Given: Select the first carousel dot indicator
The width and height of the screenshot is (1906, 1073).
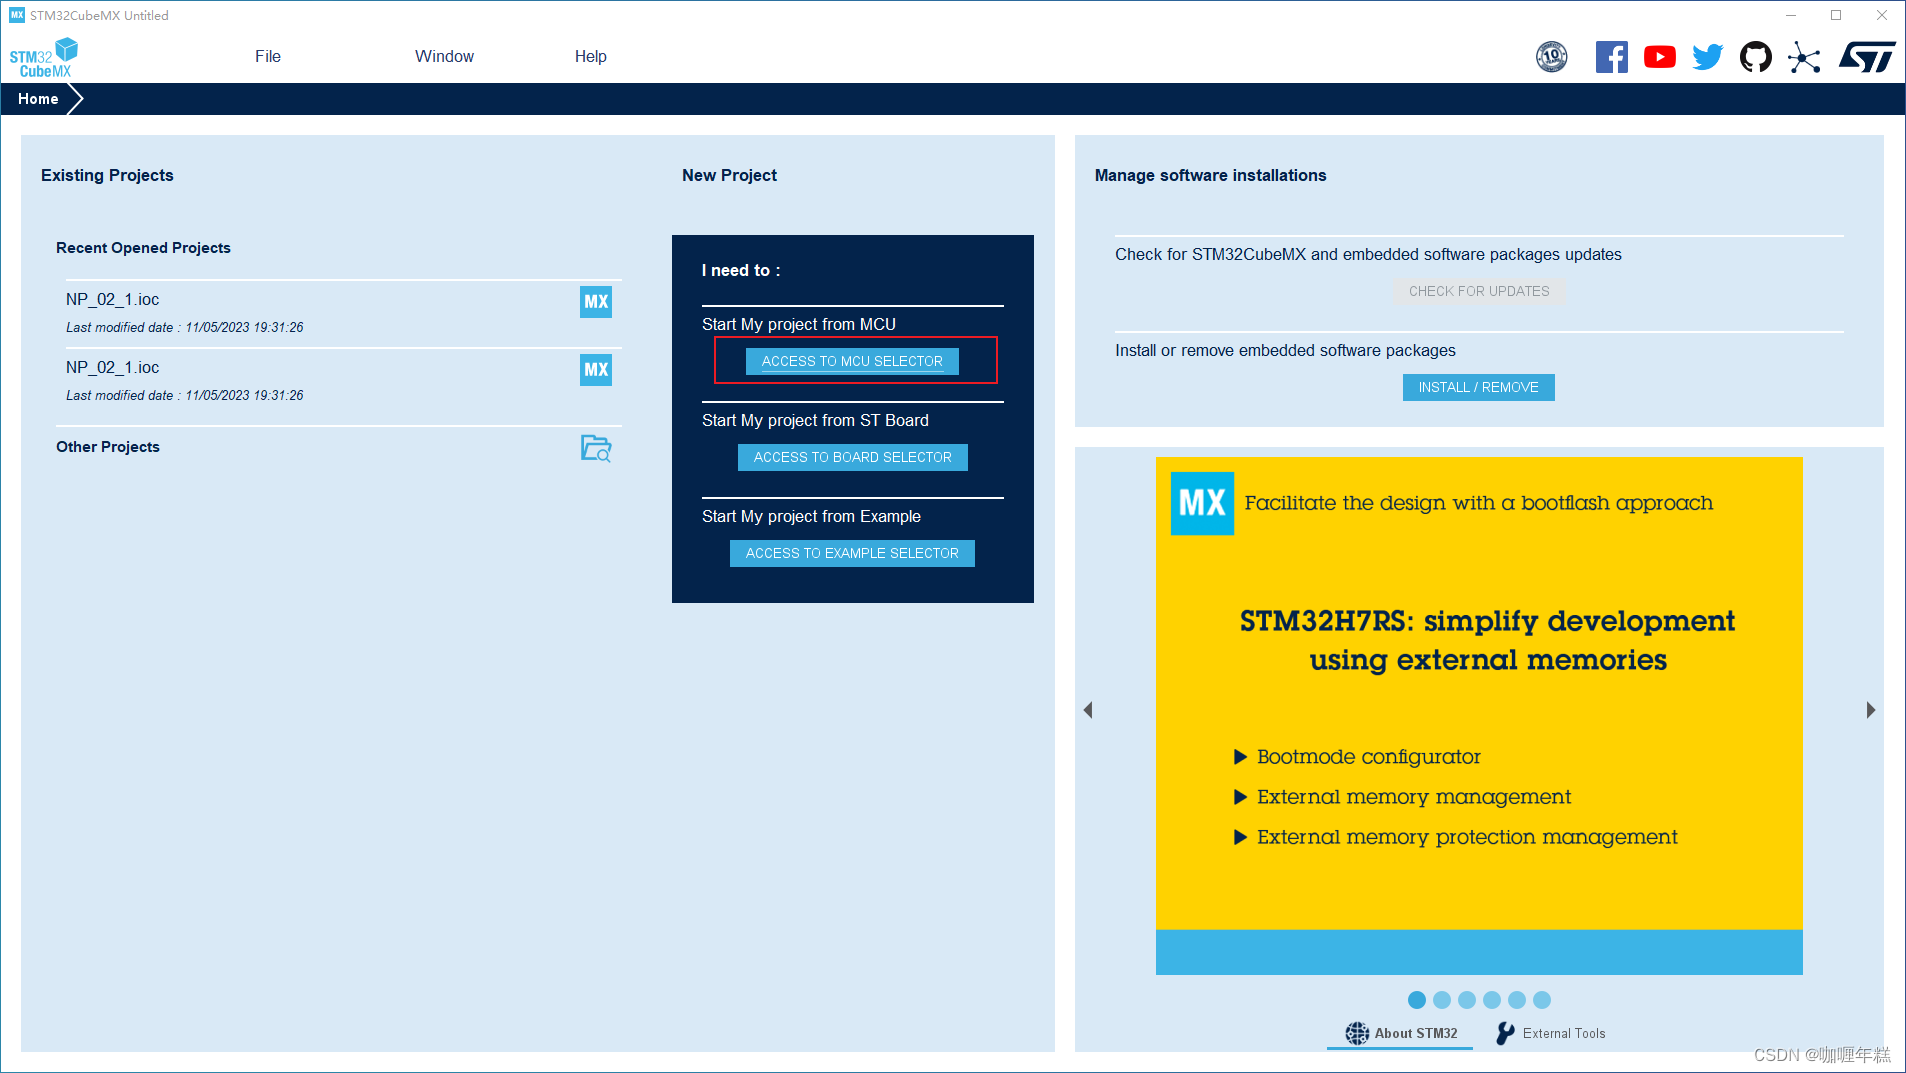Looking at the screenshot, I should point(1417,1000).
